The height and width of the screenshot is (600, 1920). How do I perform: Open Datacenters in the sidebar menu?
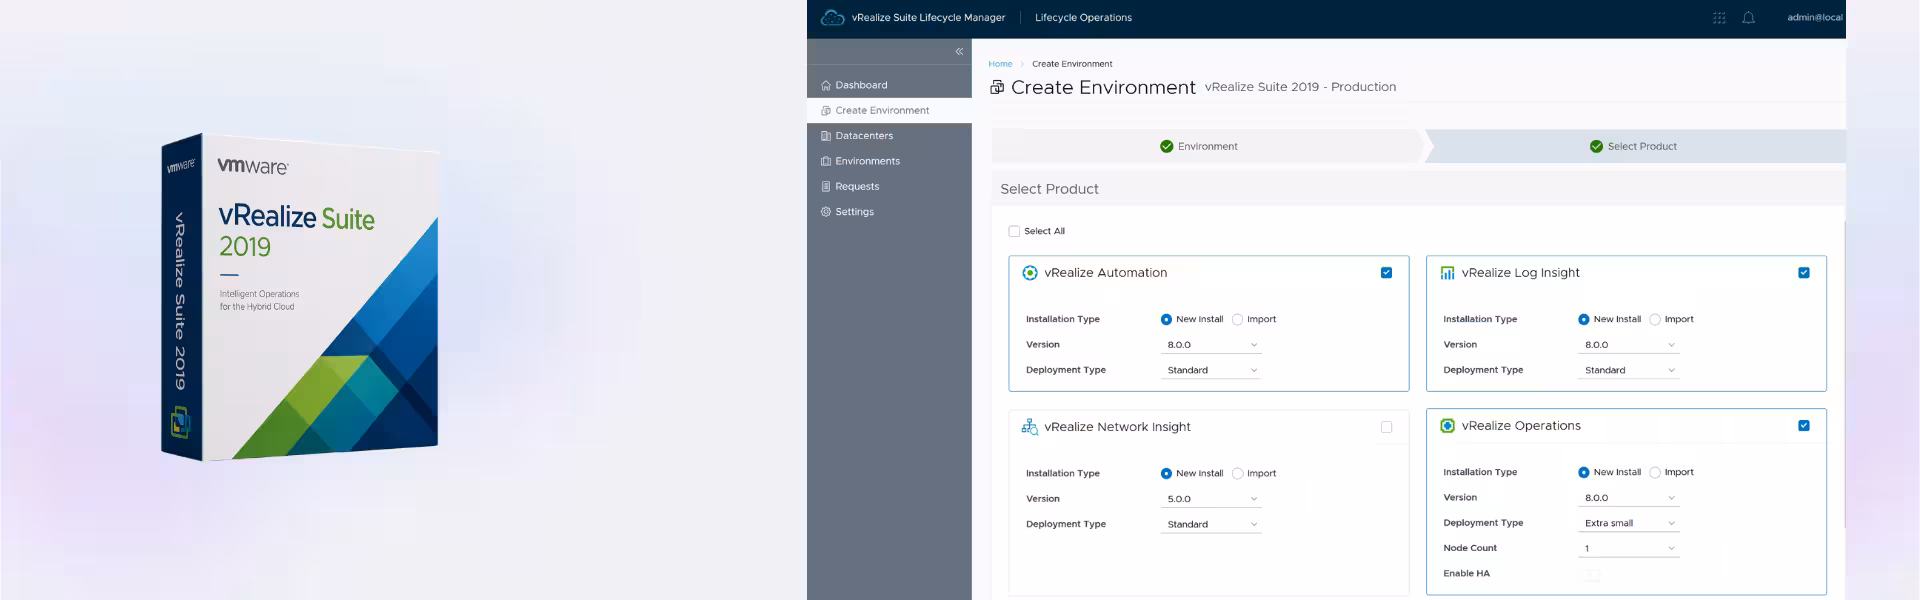point(889,136)
